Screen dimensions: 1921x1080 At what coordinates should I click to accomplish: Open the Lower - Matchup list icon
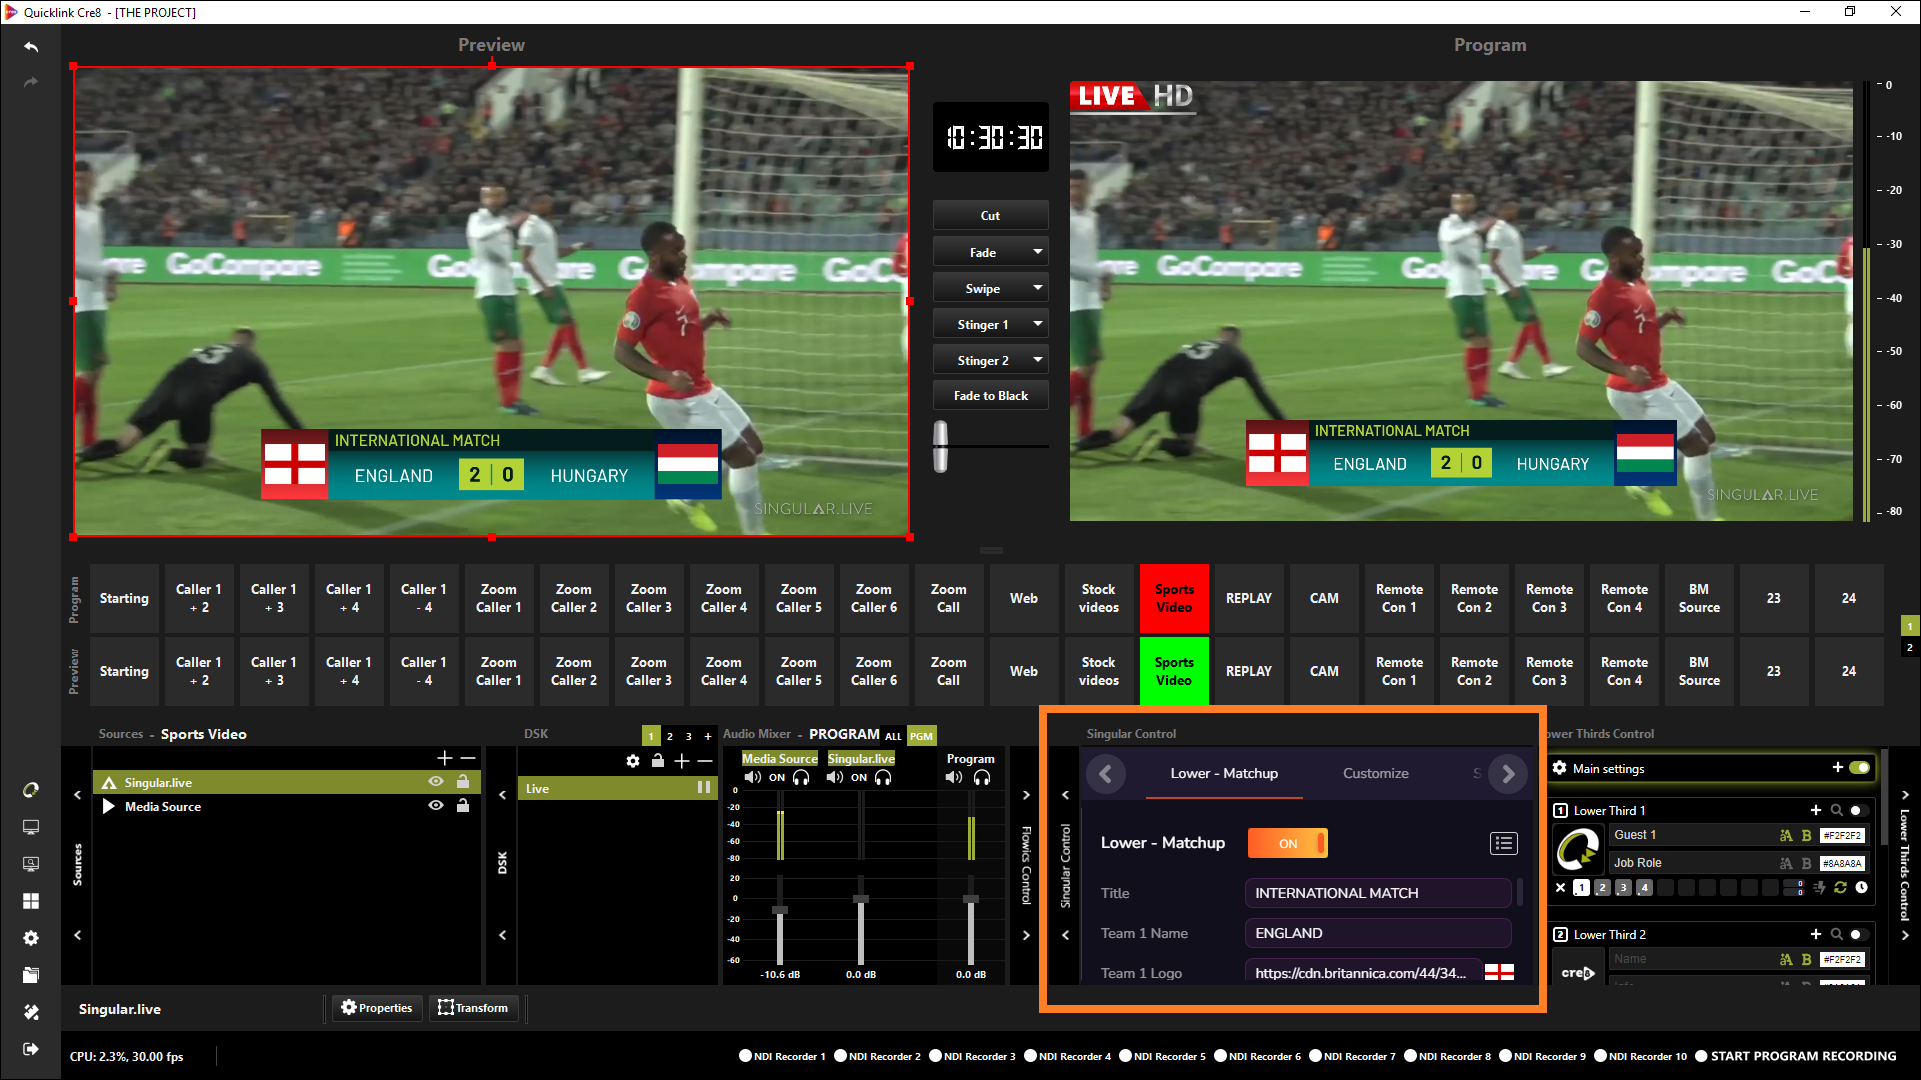point(1503,843)
